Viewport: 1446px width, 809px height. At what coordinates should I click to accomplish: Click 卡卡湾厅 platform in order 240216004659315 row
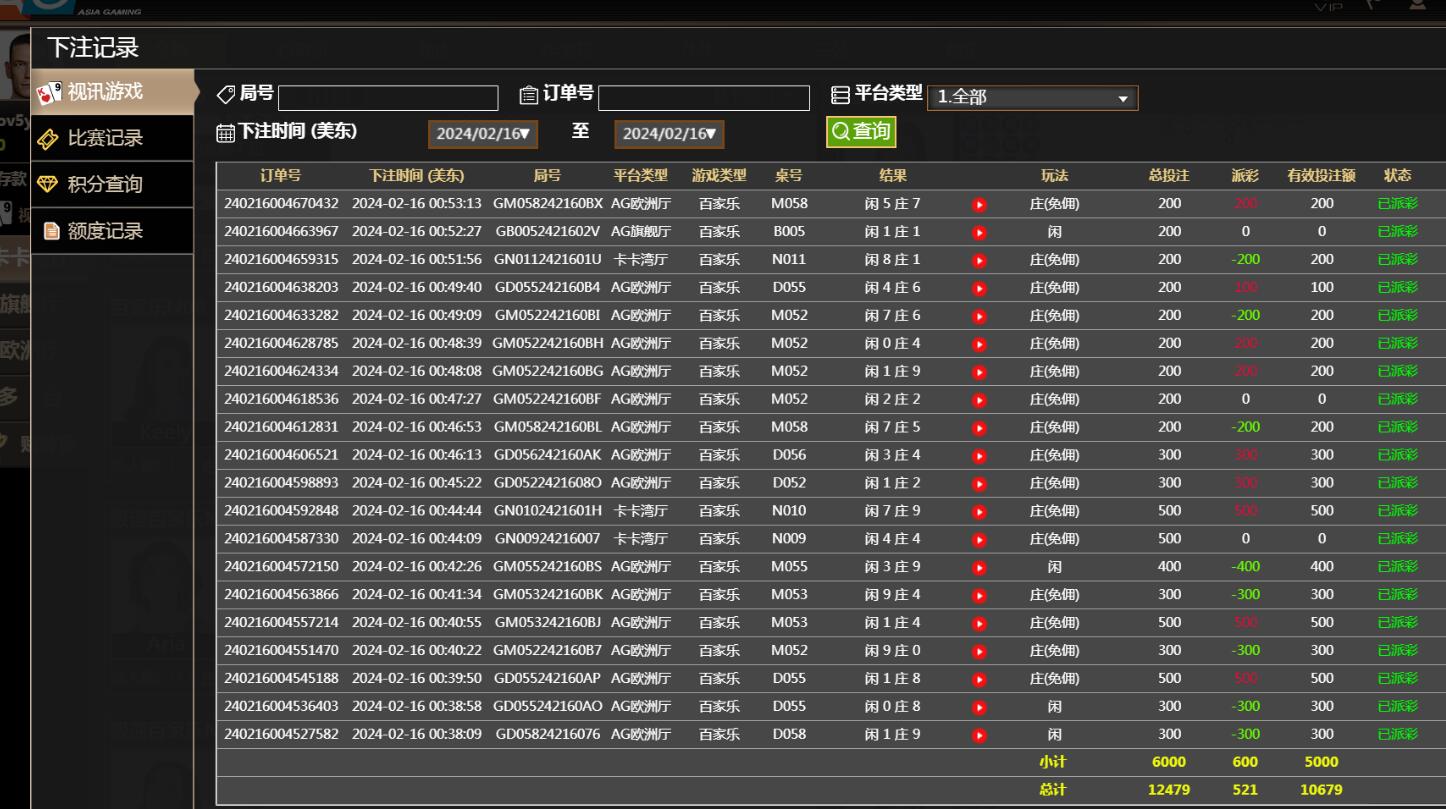641,260
